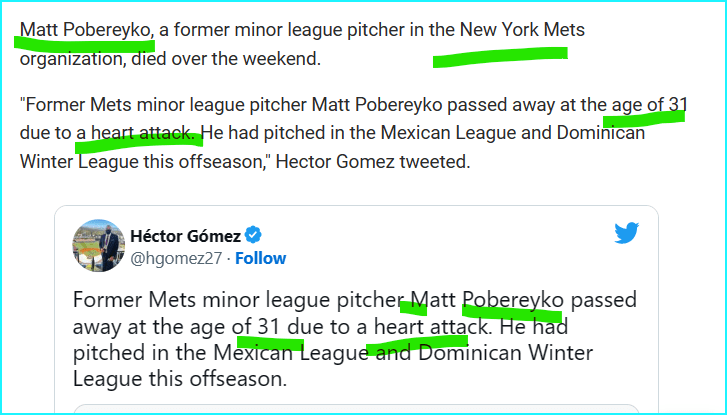Click "organization, died over the weekend" line
The height and width of the screenshot is (415, 727).
170,58
